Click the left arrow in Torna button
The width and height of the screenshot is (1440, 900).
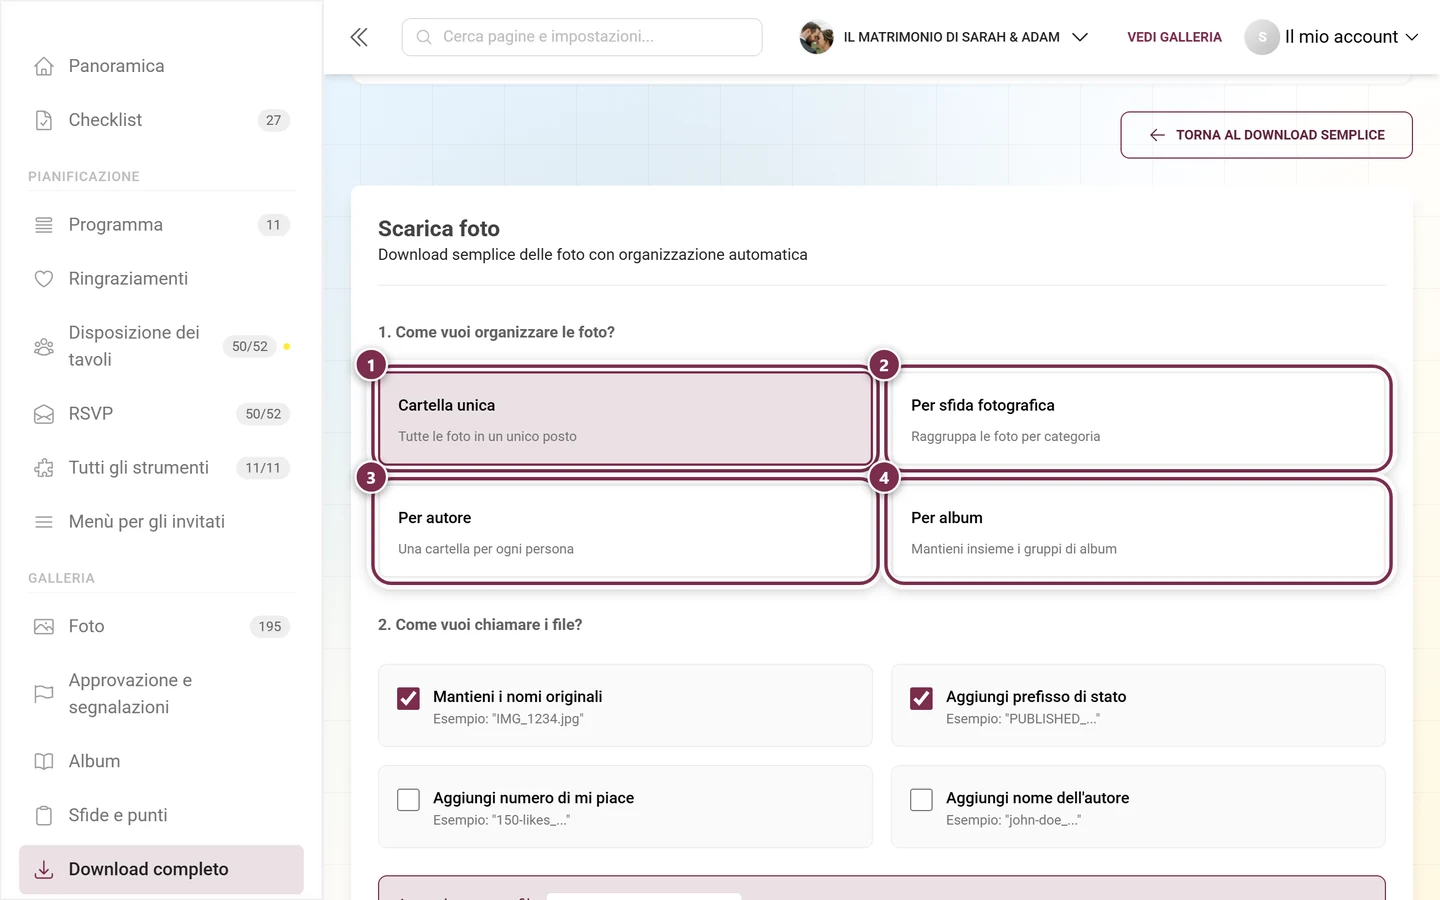pyautogui.click(x=1157, y=135)
